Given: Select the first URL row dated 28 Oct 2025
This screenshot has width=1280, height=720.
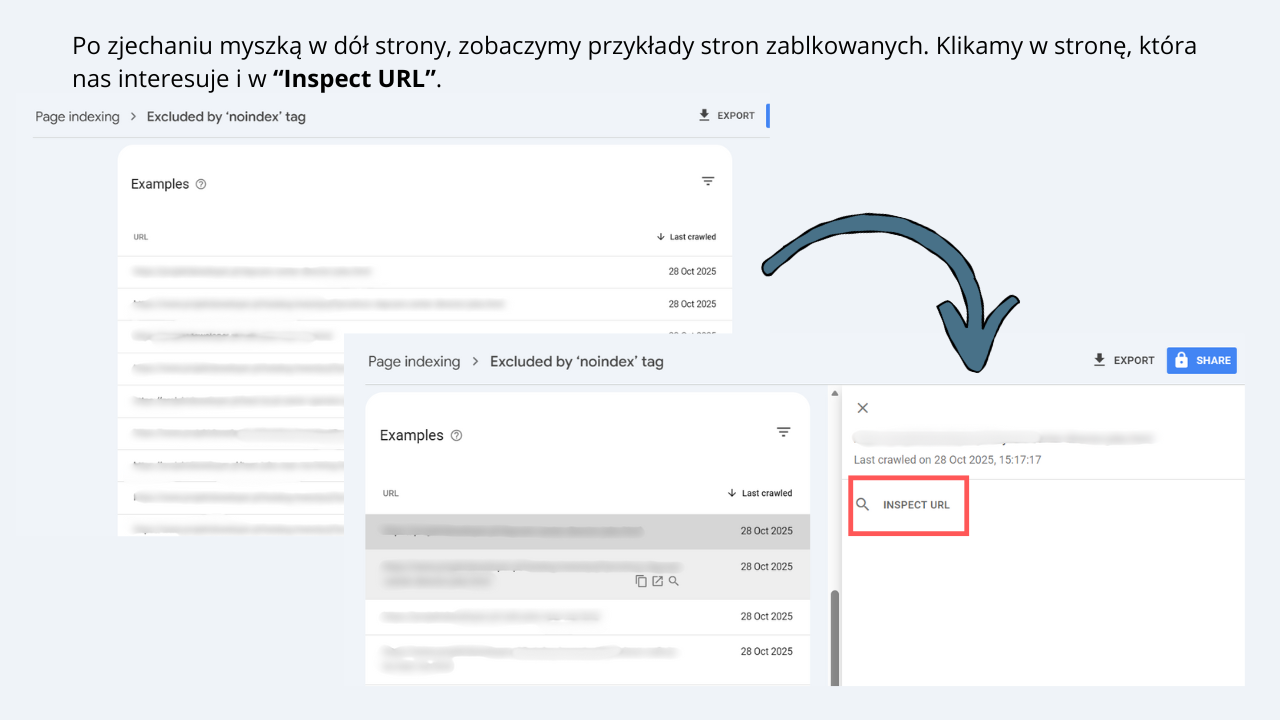Looking at the screenshot, I should [550, 531].
